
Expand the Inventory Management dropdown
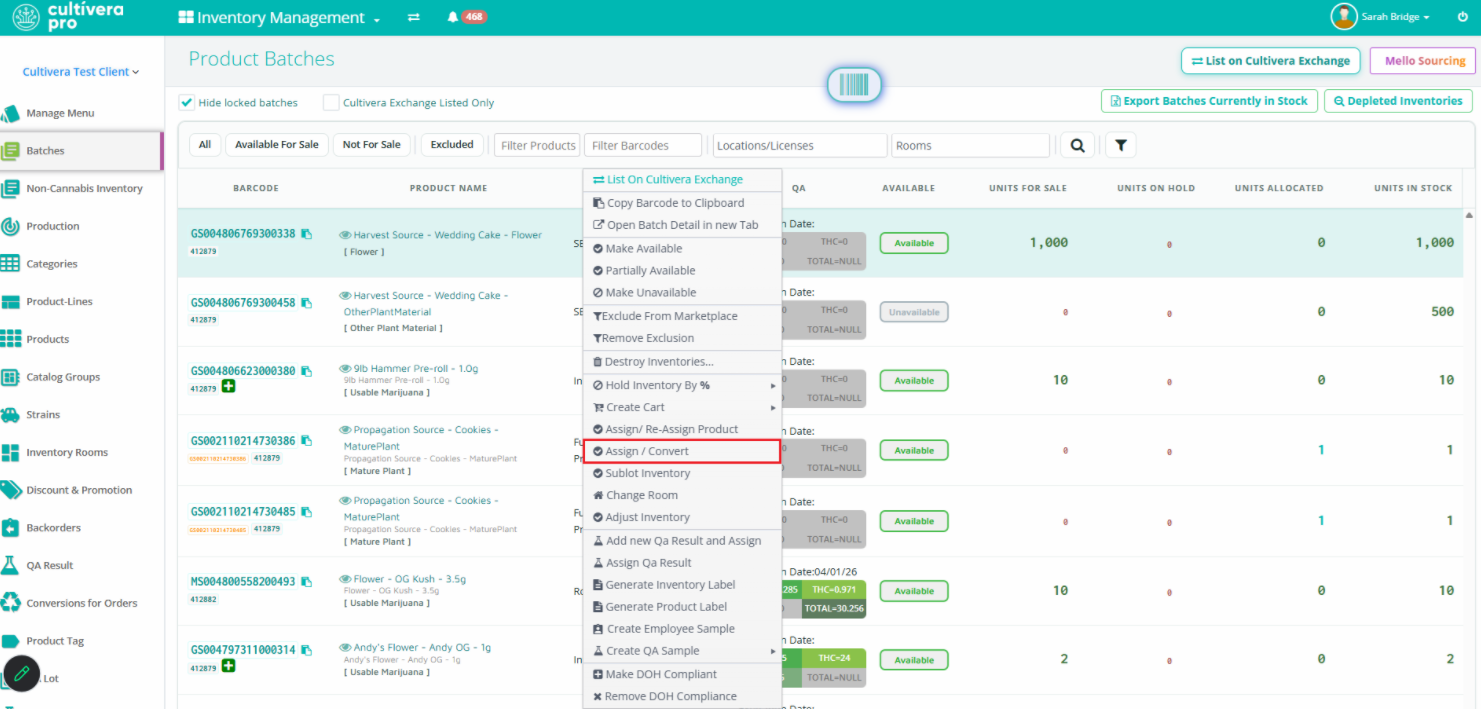[x=279, y=18]
